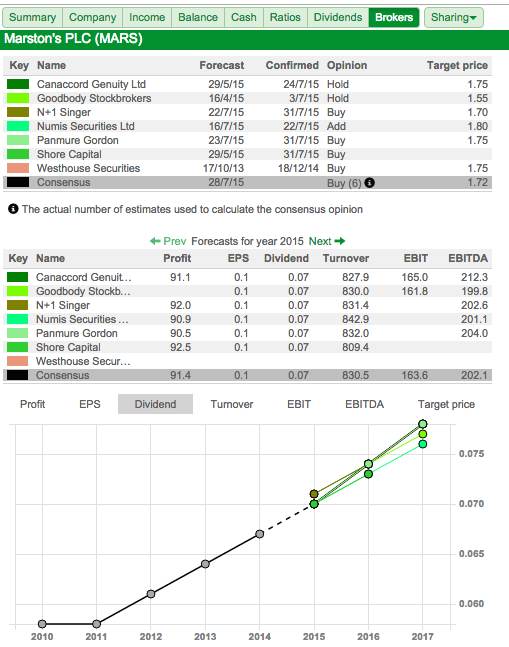
Task: Switch to the Income tab
Action: pos(147,17)
